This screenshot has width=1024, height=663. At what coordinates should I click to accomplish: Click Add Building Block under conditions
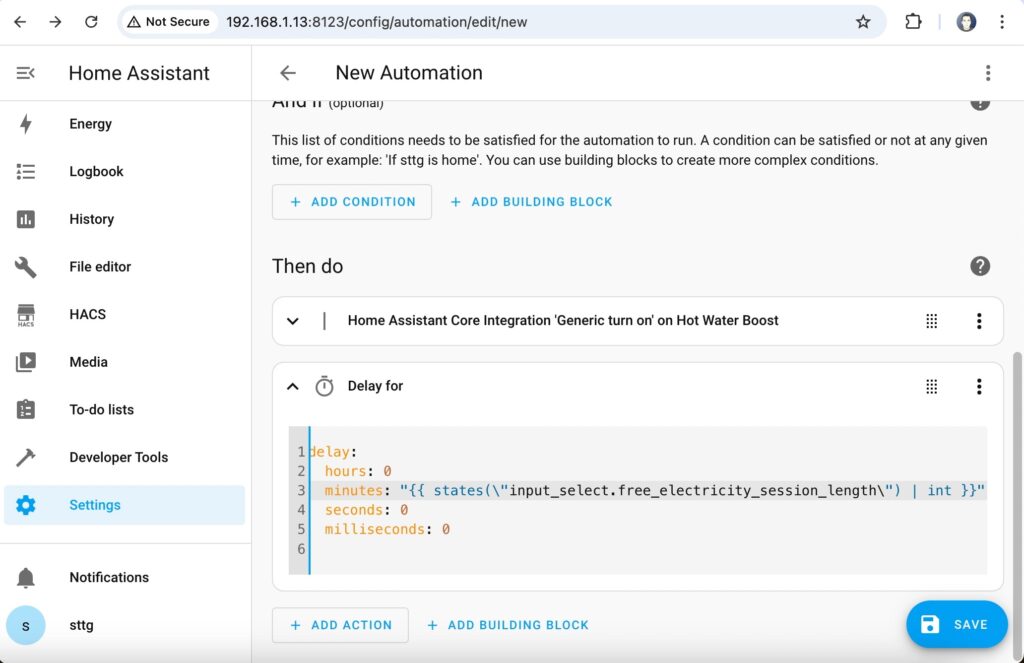[x=531, y=202]
